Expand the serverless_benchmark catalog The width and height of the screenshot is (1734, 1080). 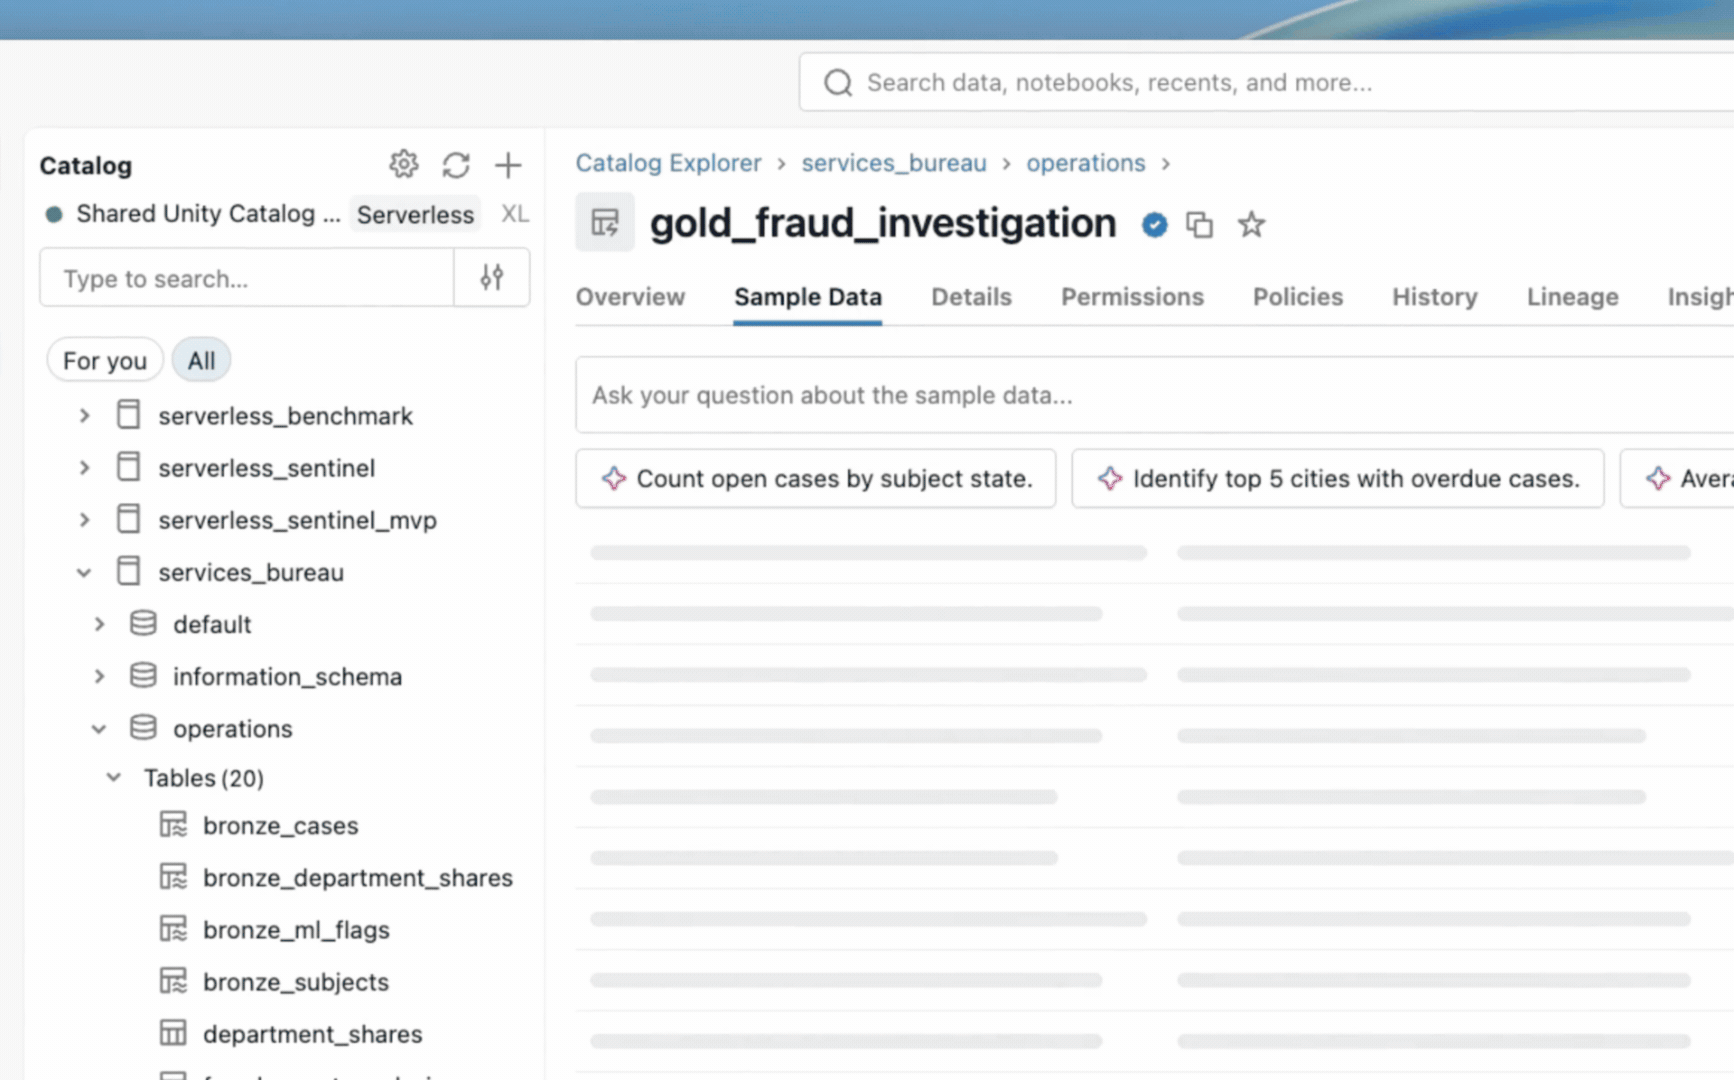point(84,415)
